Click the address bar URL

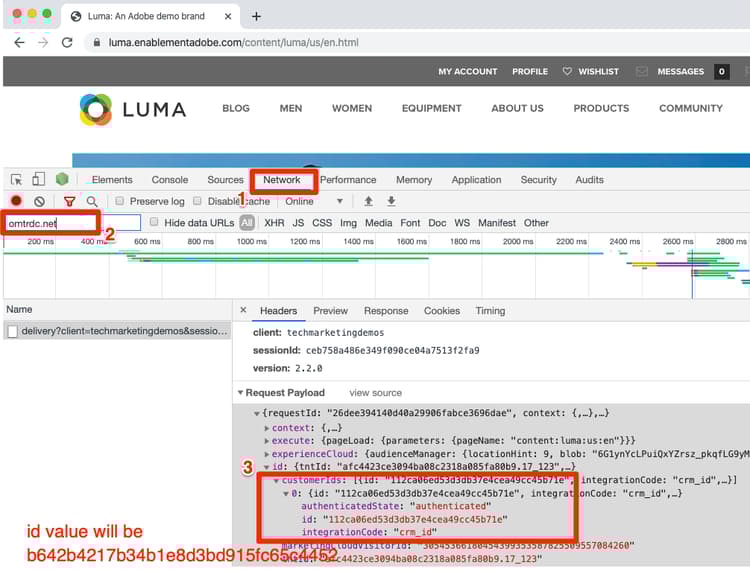(x=233, y=43)
